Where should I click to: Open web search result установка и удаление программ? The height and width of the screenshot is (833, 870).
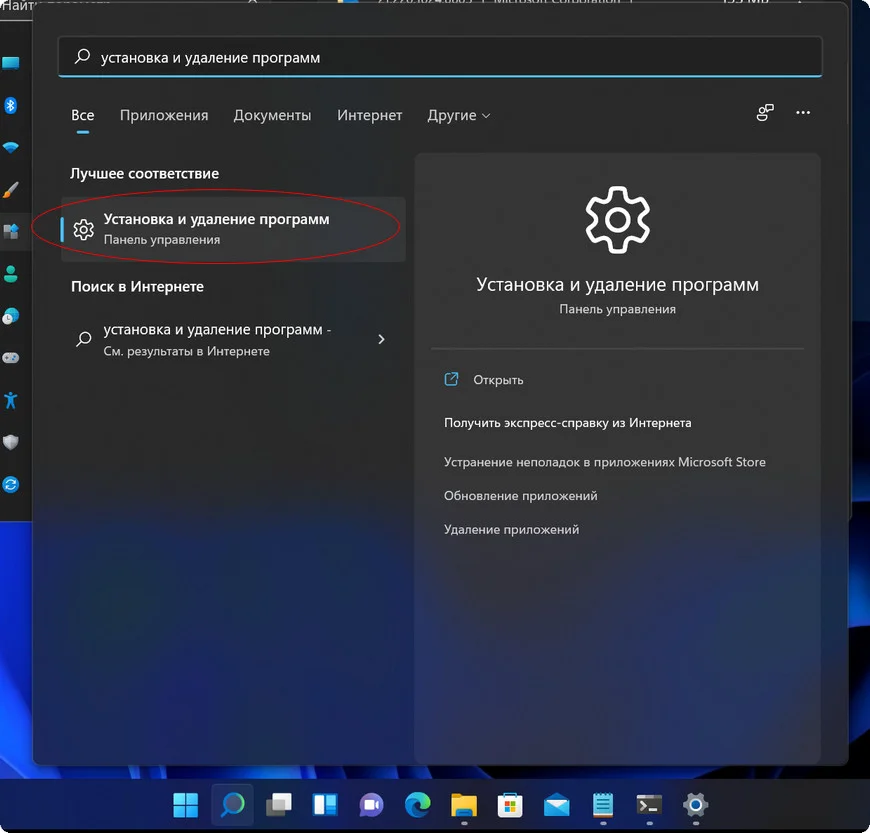234,340
